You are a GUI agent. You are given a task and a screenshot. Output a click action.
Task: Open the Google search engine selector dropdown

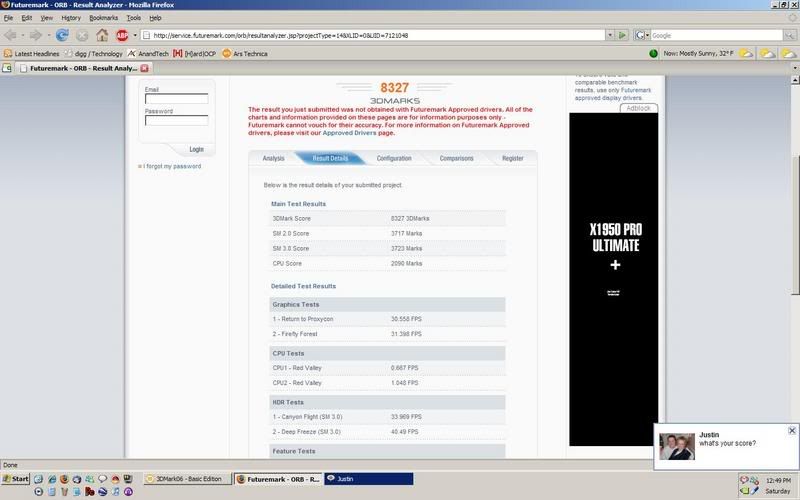tap(647, 35)
